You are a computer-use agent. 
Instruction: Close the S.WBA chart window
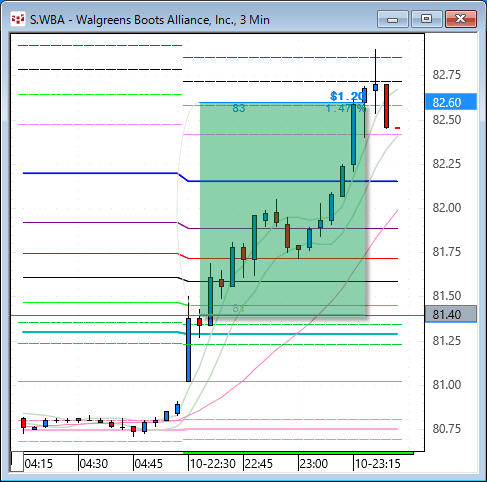461,19
